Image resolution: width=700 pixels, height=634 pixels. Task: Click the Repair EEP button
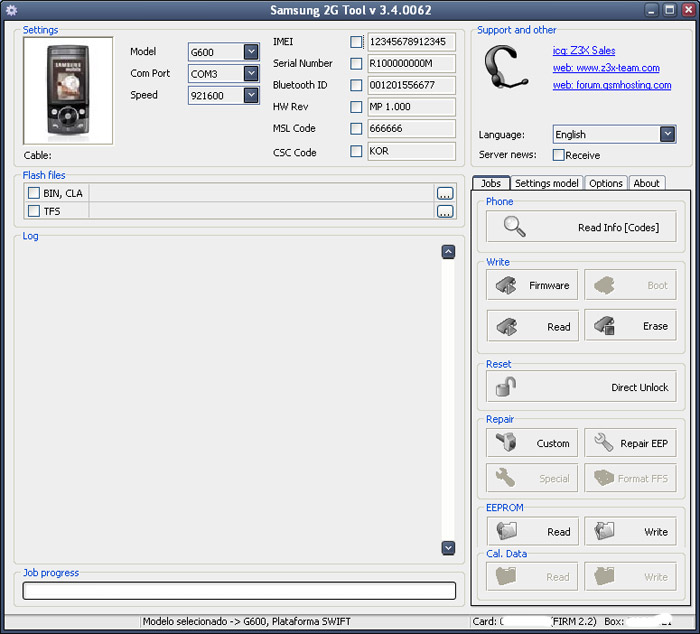point(630,443)
